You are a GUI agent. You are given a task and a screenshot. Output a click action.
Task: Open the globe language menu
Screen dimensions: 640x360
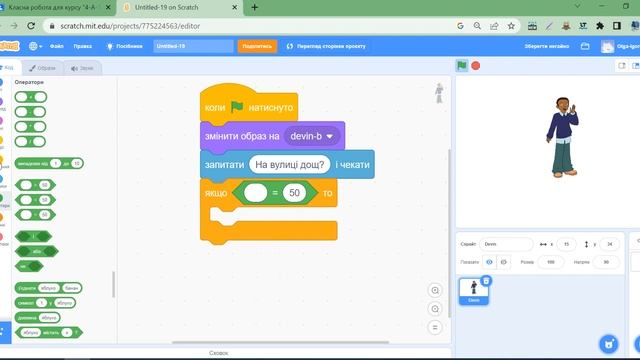pyautogui.click(x=36, y=46)
